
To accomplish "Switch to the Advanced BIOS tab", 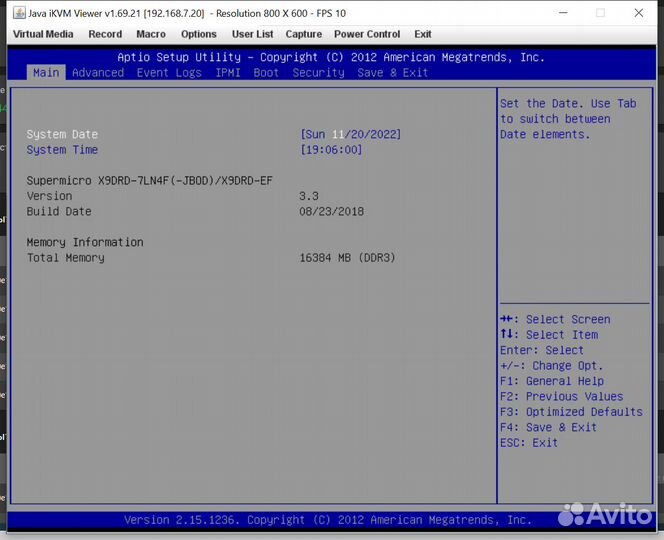I will pyautogui.click(x=98, y=72).
